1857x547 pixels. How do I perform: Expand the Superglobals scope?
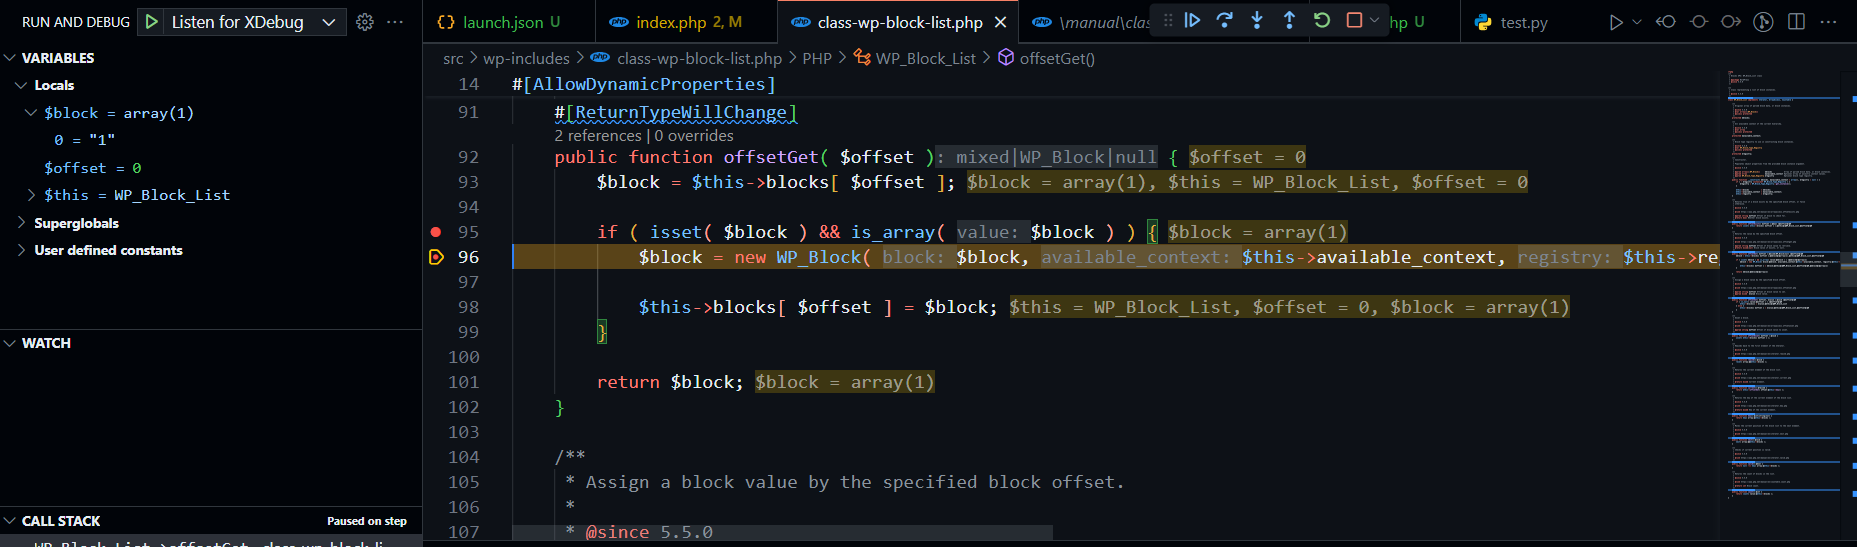point(21,223)
